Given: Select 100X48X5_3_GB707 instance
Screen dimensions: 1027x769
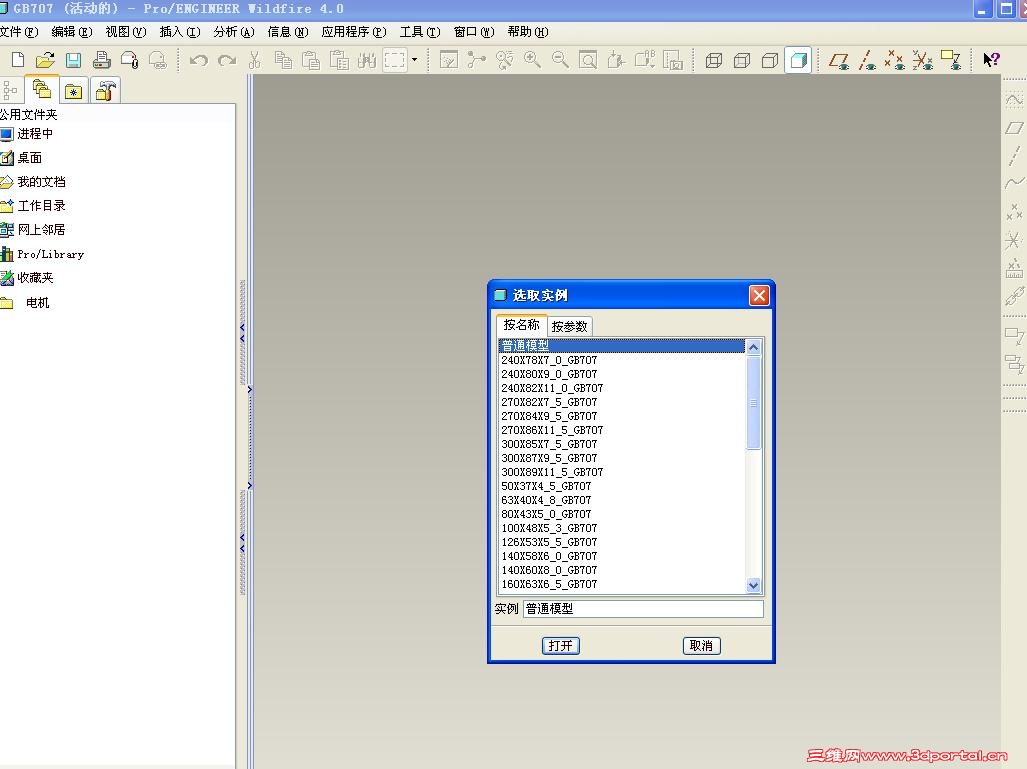Looking at the screenshot, I should tap(622, 528).
